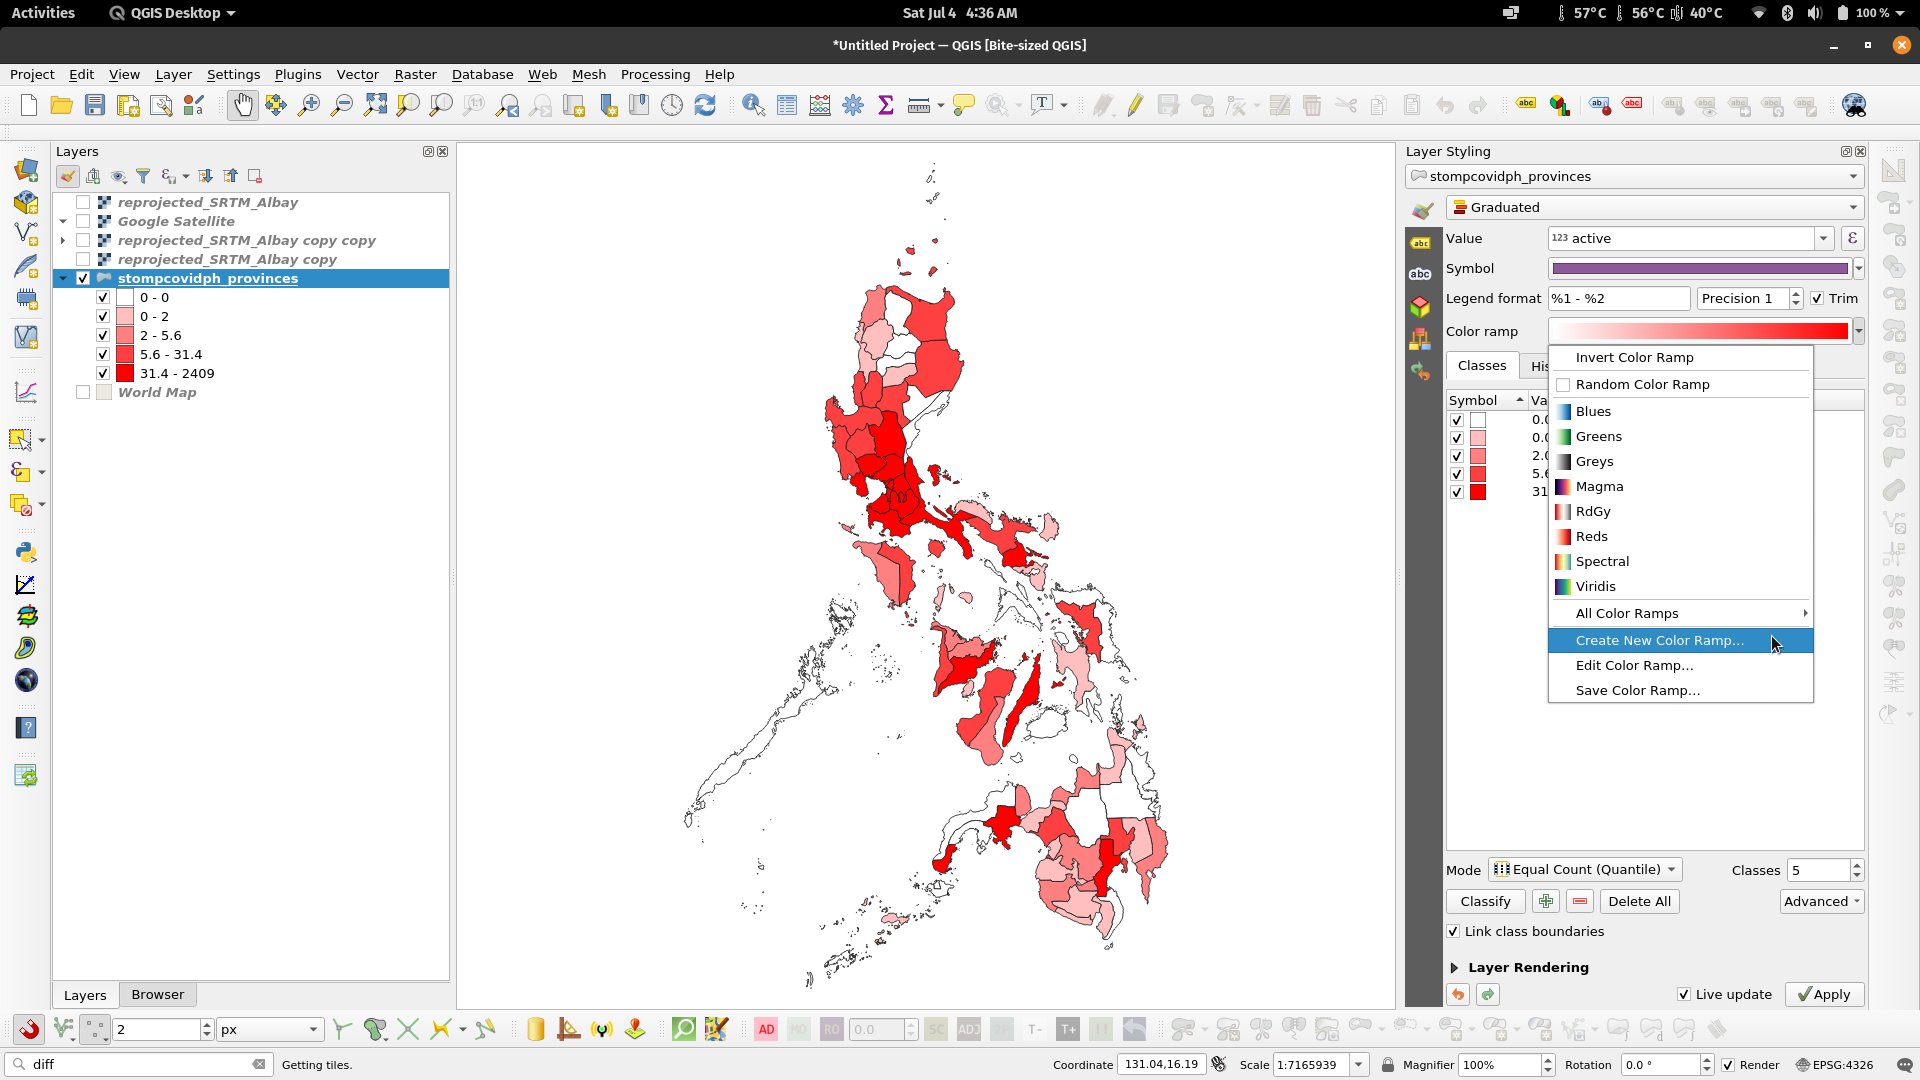Click the Save Project icon
The height and width of the screenshot is (1080, 1920).
tap(95, 105)
